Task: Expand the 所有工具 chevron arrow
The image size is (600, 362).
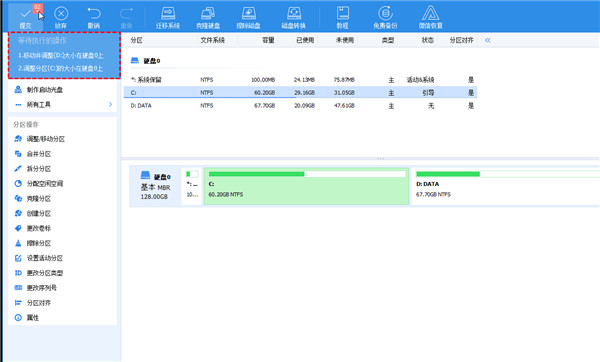Action: click(x=111, y=104)
